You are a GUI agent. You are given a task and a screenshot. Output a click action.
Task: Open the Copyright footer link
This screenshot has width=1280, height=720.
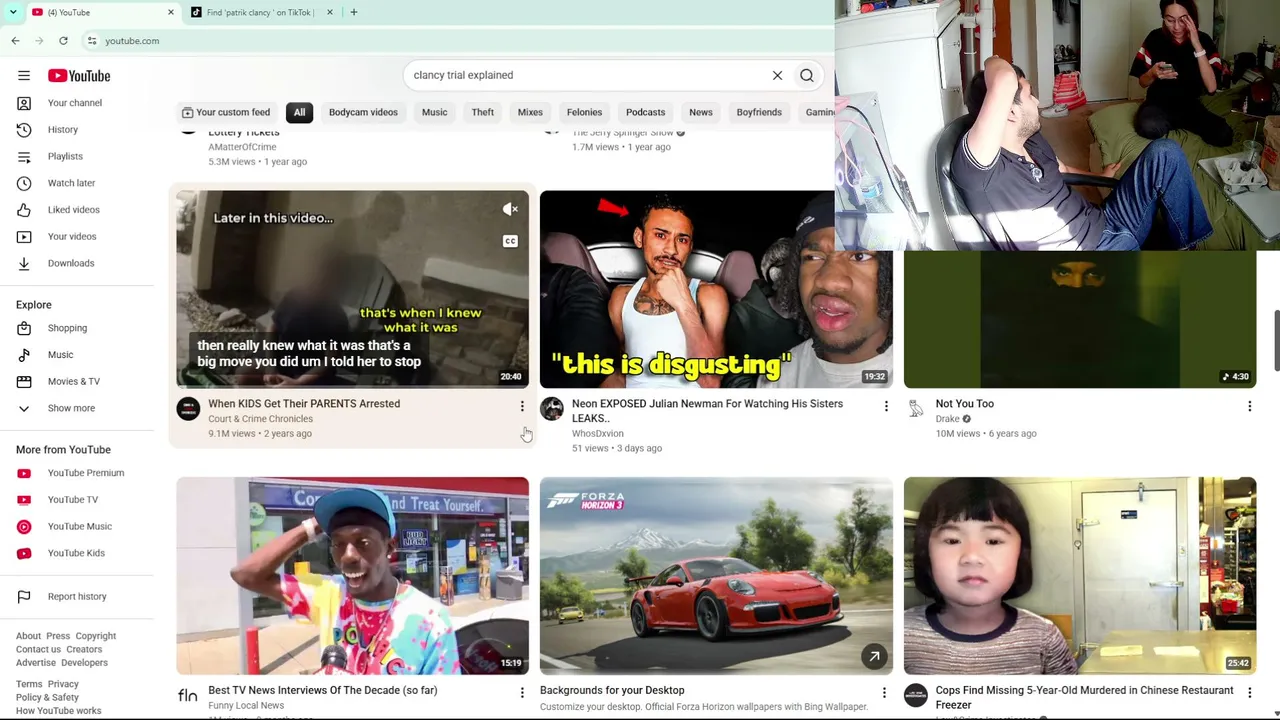[96, 636]
